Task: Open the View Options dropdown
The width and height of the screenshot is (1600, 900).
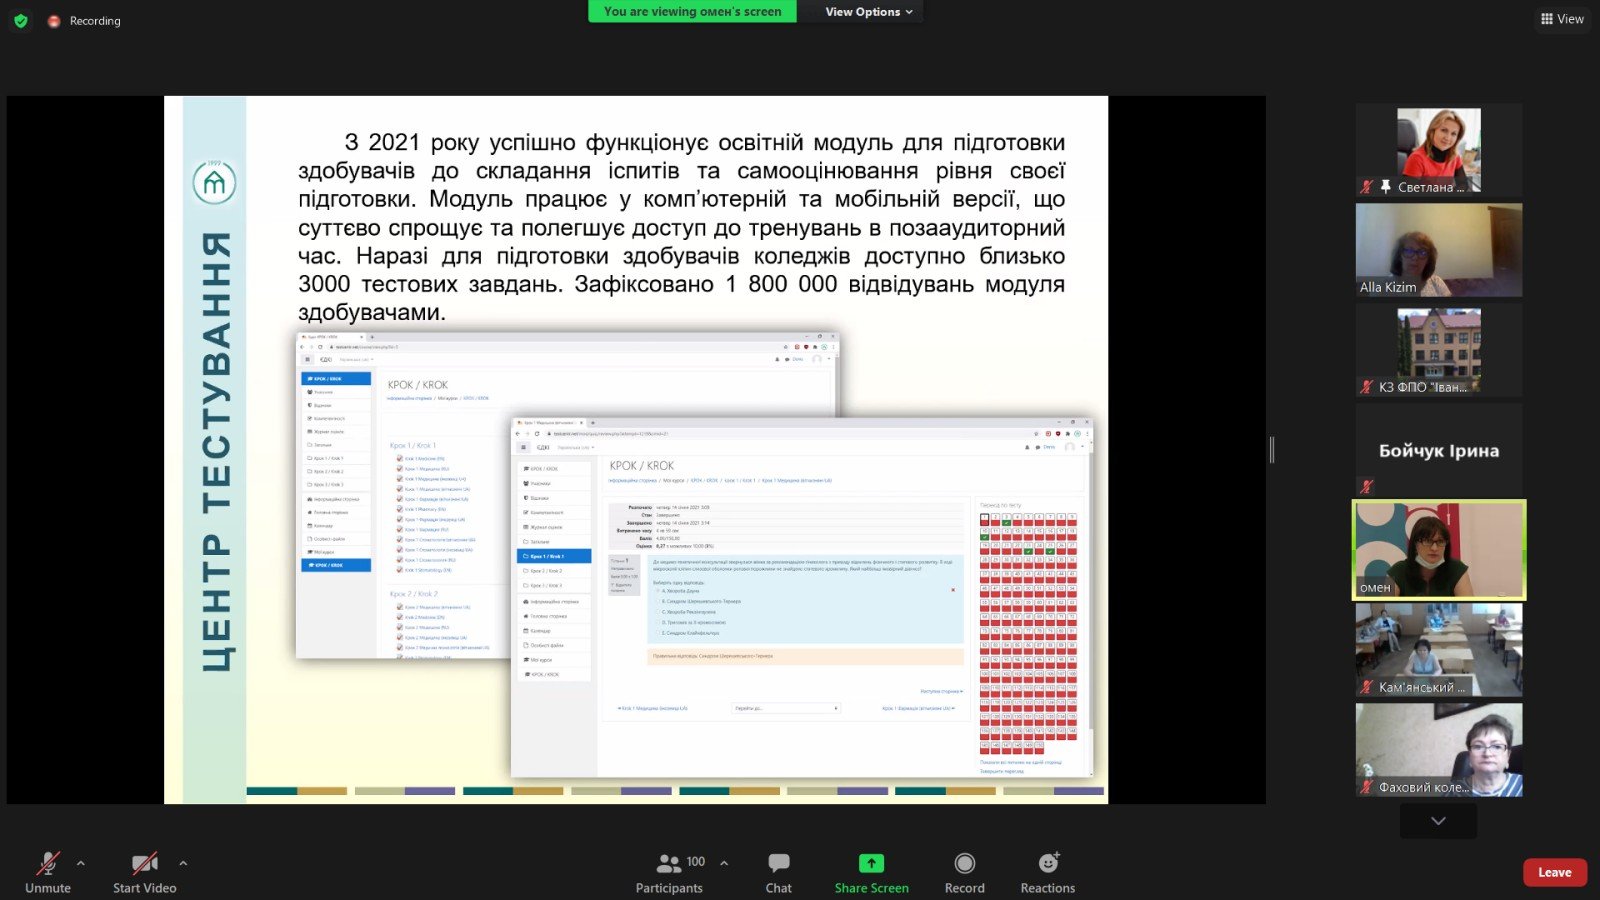Action: click(x=868, y=12)
